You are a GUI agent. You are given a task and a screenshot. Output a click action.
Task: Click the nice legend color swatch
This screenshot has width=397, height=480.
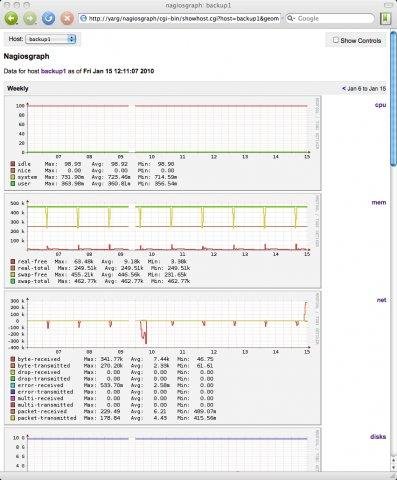pyautogui.click(x=13, y=170)
